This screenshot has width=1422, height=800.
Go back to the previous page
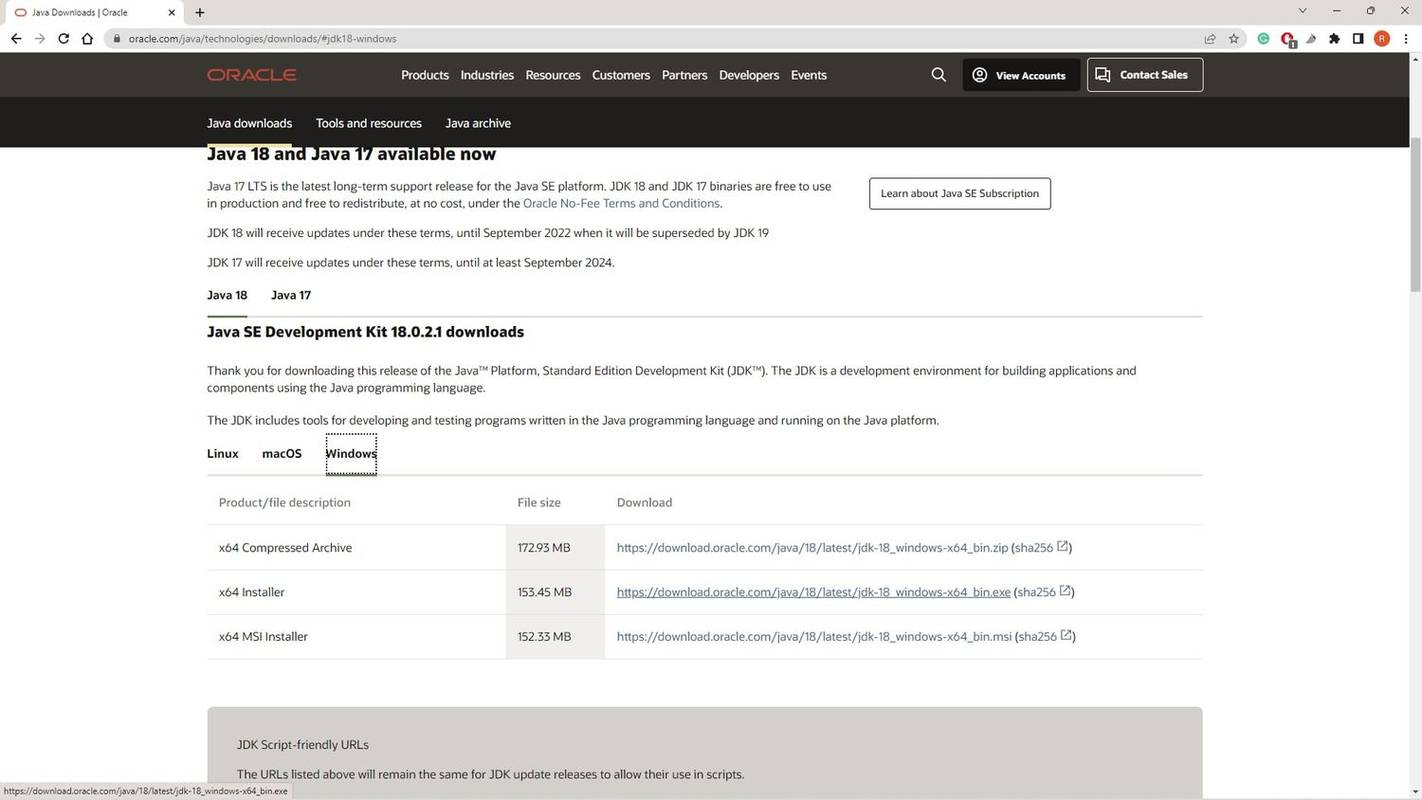pyautogui.click(x=16, y=39)
